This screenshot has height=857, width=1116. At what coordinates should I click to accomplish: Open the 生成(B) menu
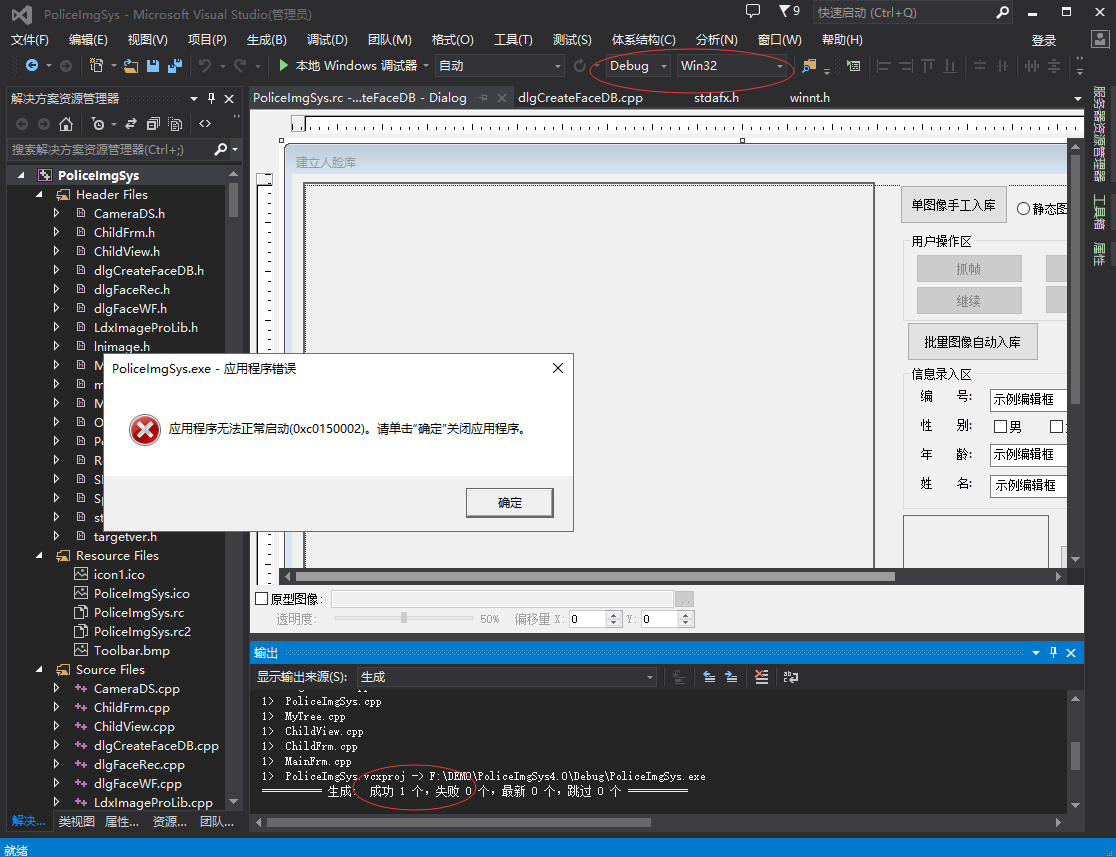266,40
